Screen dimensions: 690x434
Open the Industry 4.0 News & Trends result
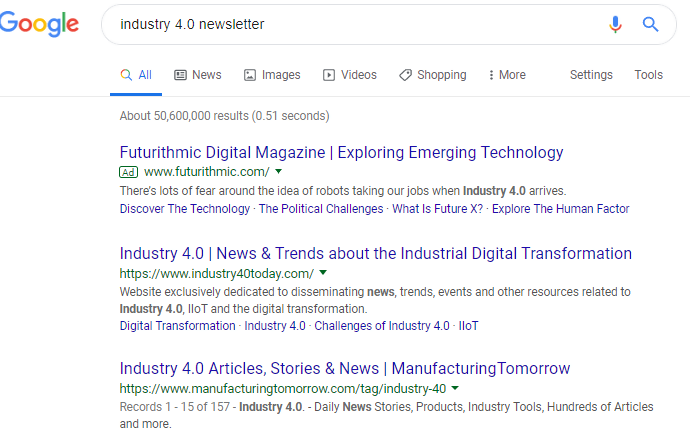click(375, 254)
